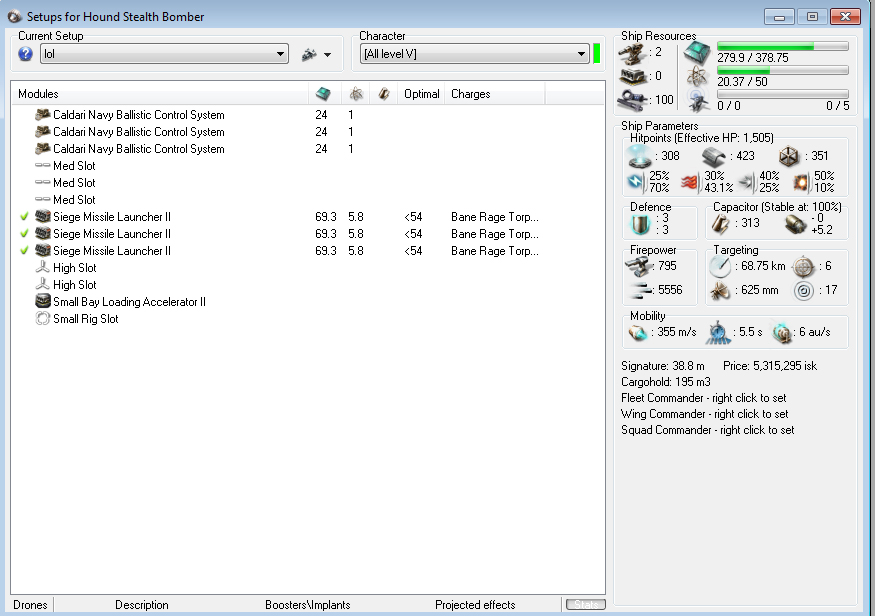Click the powergrid column header icon
This screenshot has height=616, width=875.
pos(323,94)
